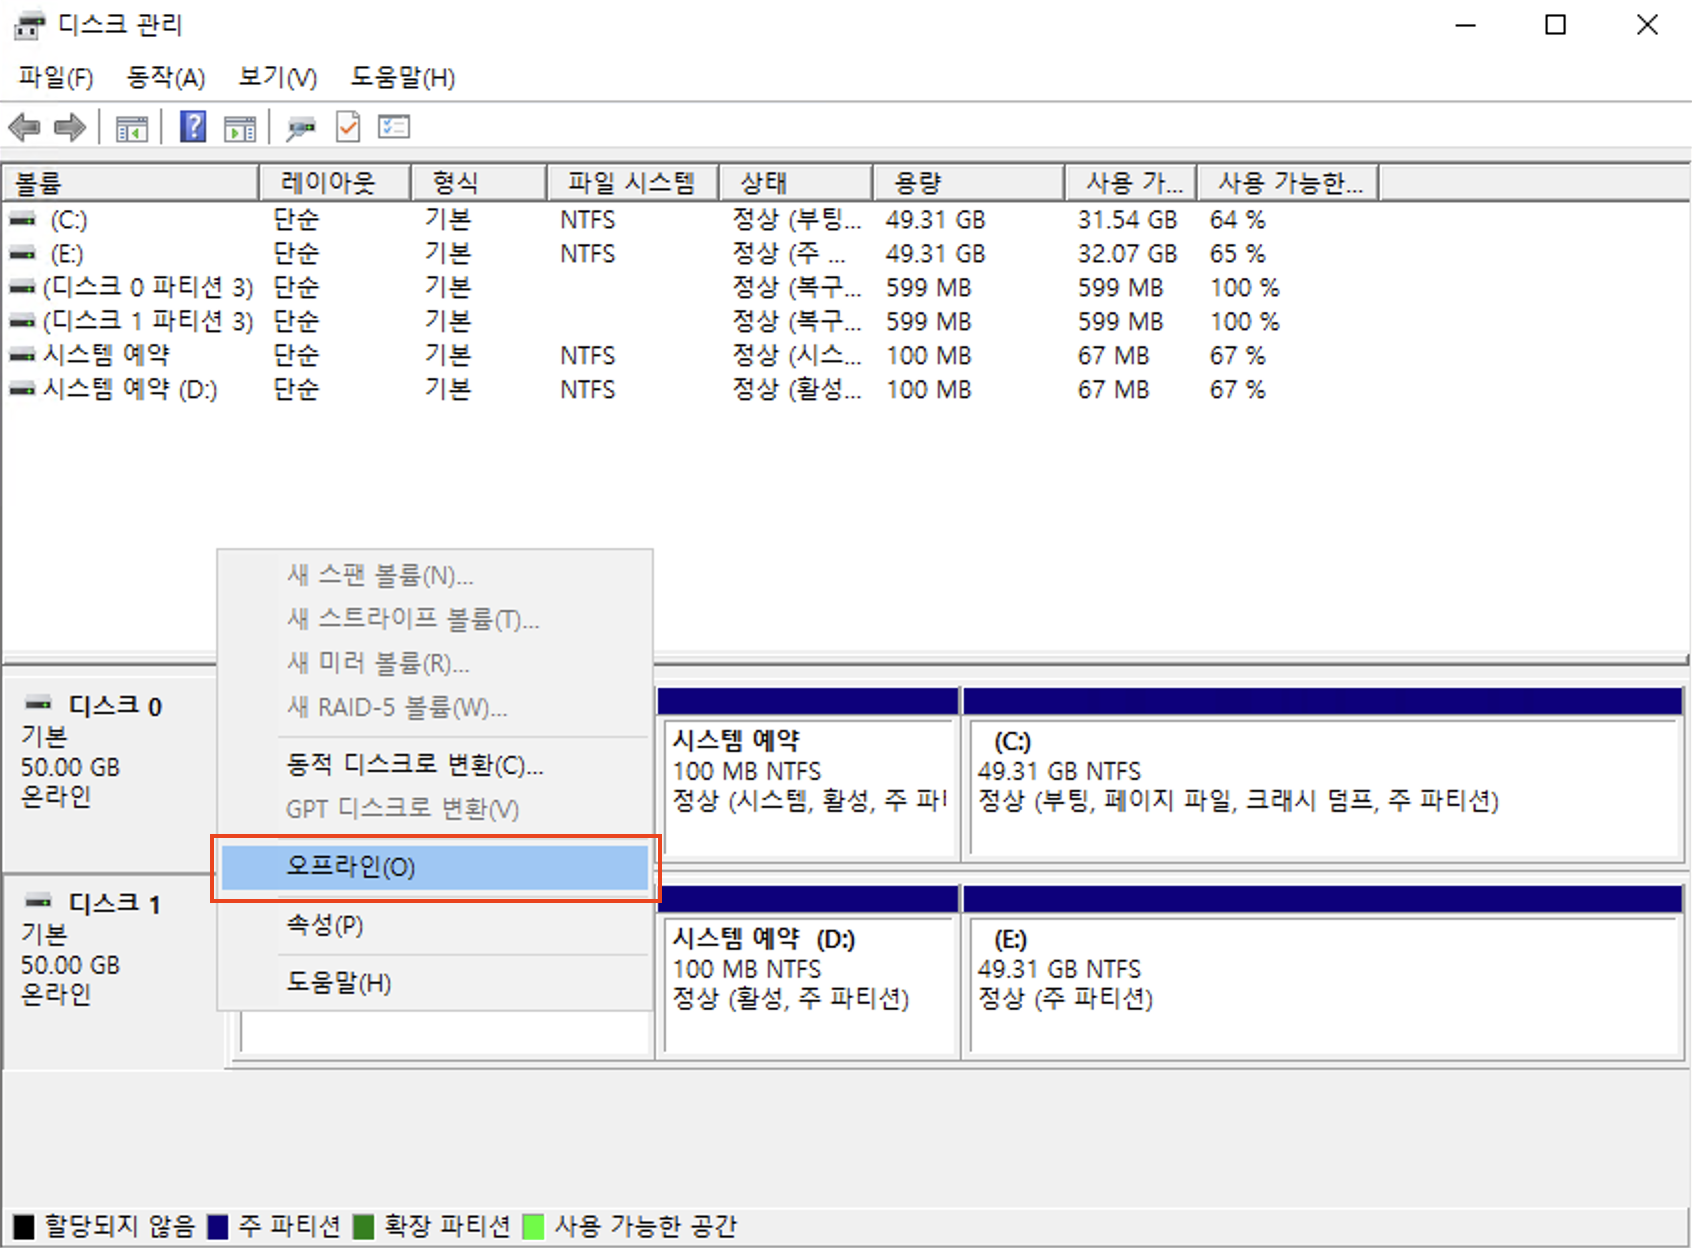This screenshot has width=1692, height=1248.
Task: Open the 파일(F) menu
Action: [x=56, y=77]
